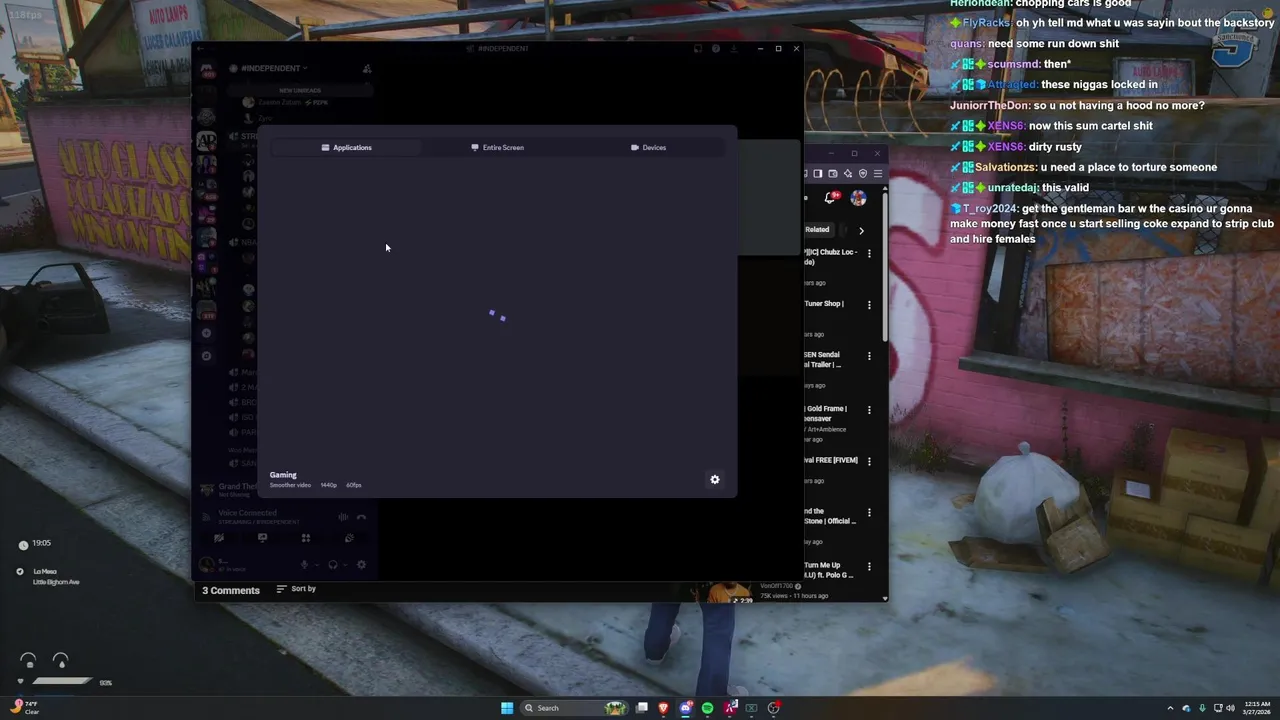Open Windows Start menu

point(507,708)
